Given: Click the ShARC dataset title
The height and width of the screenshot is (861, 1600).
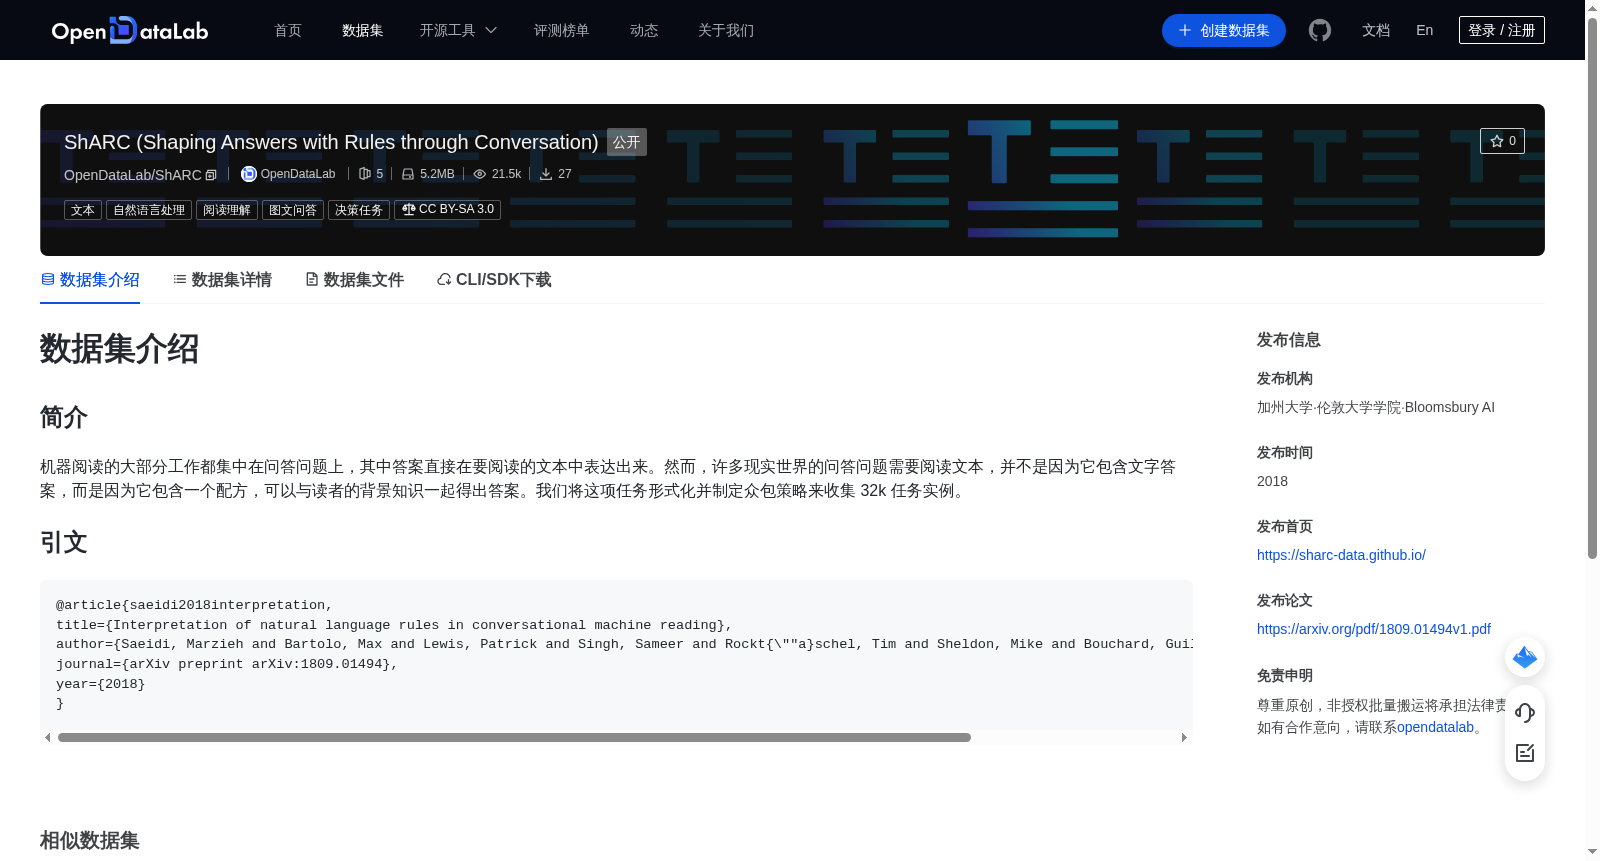Looking at the screenshot, I should coord(331,142).
